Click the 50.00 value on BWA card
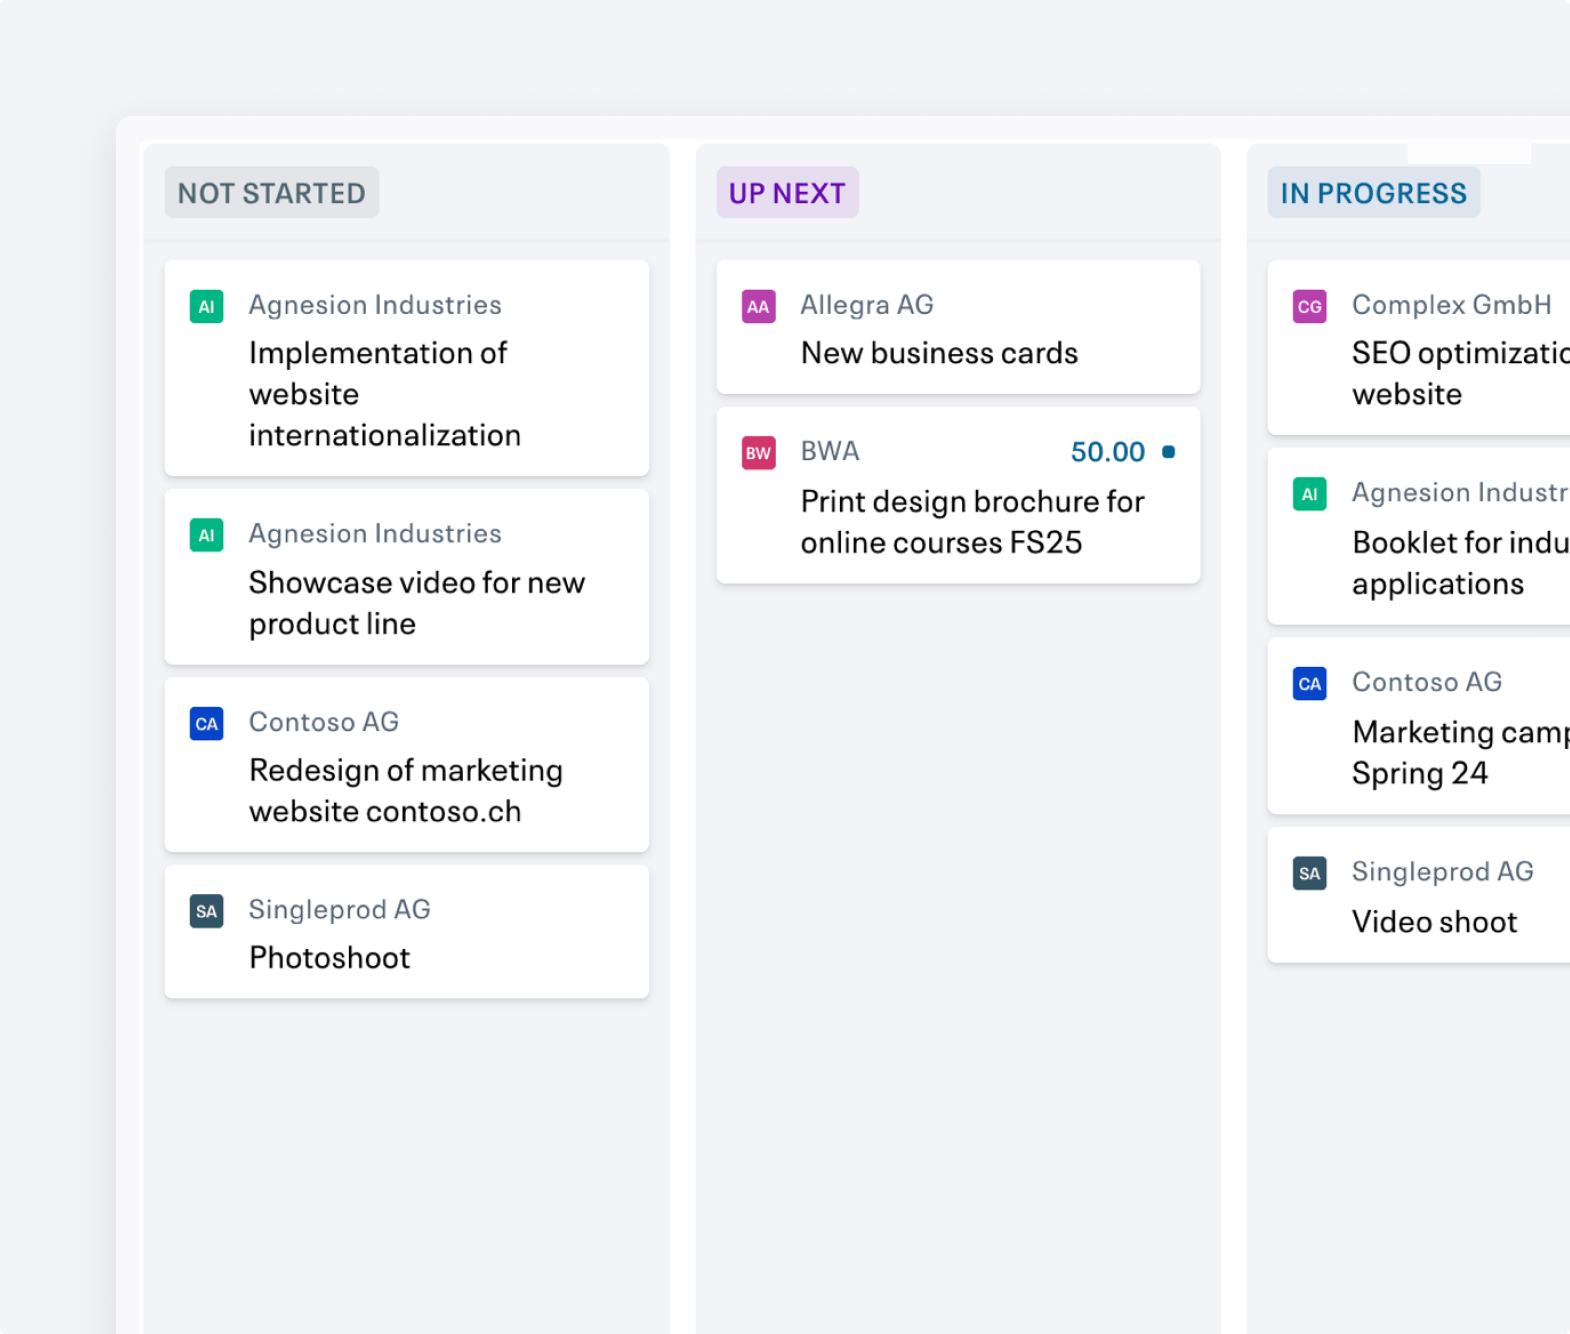Screen dimensions: 1570x1334 (1107, 452)
